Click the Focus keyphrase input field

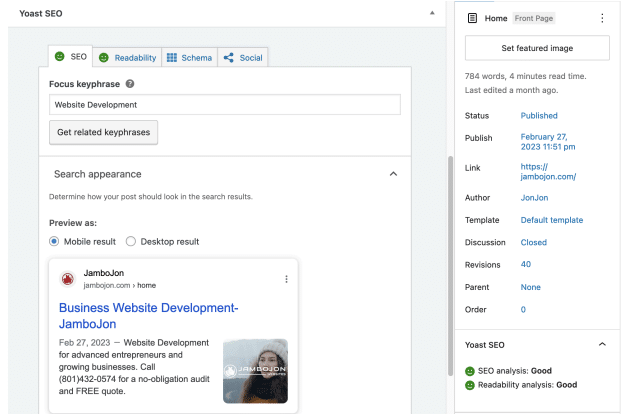[x=225, y=105]
